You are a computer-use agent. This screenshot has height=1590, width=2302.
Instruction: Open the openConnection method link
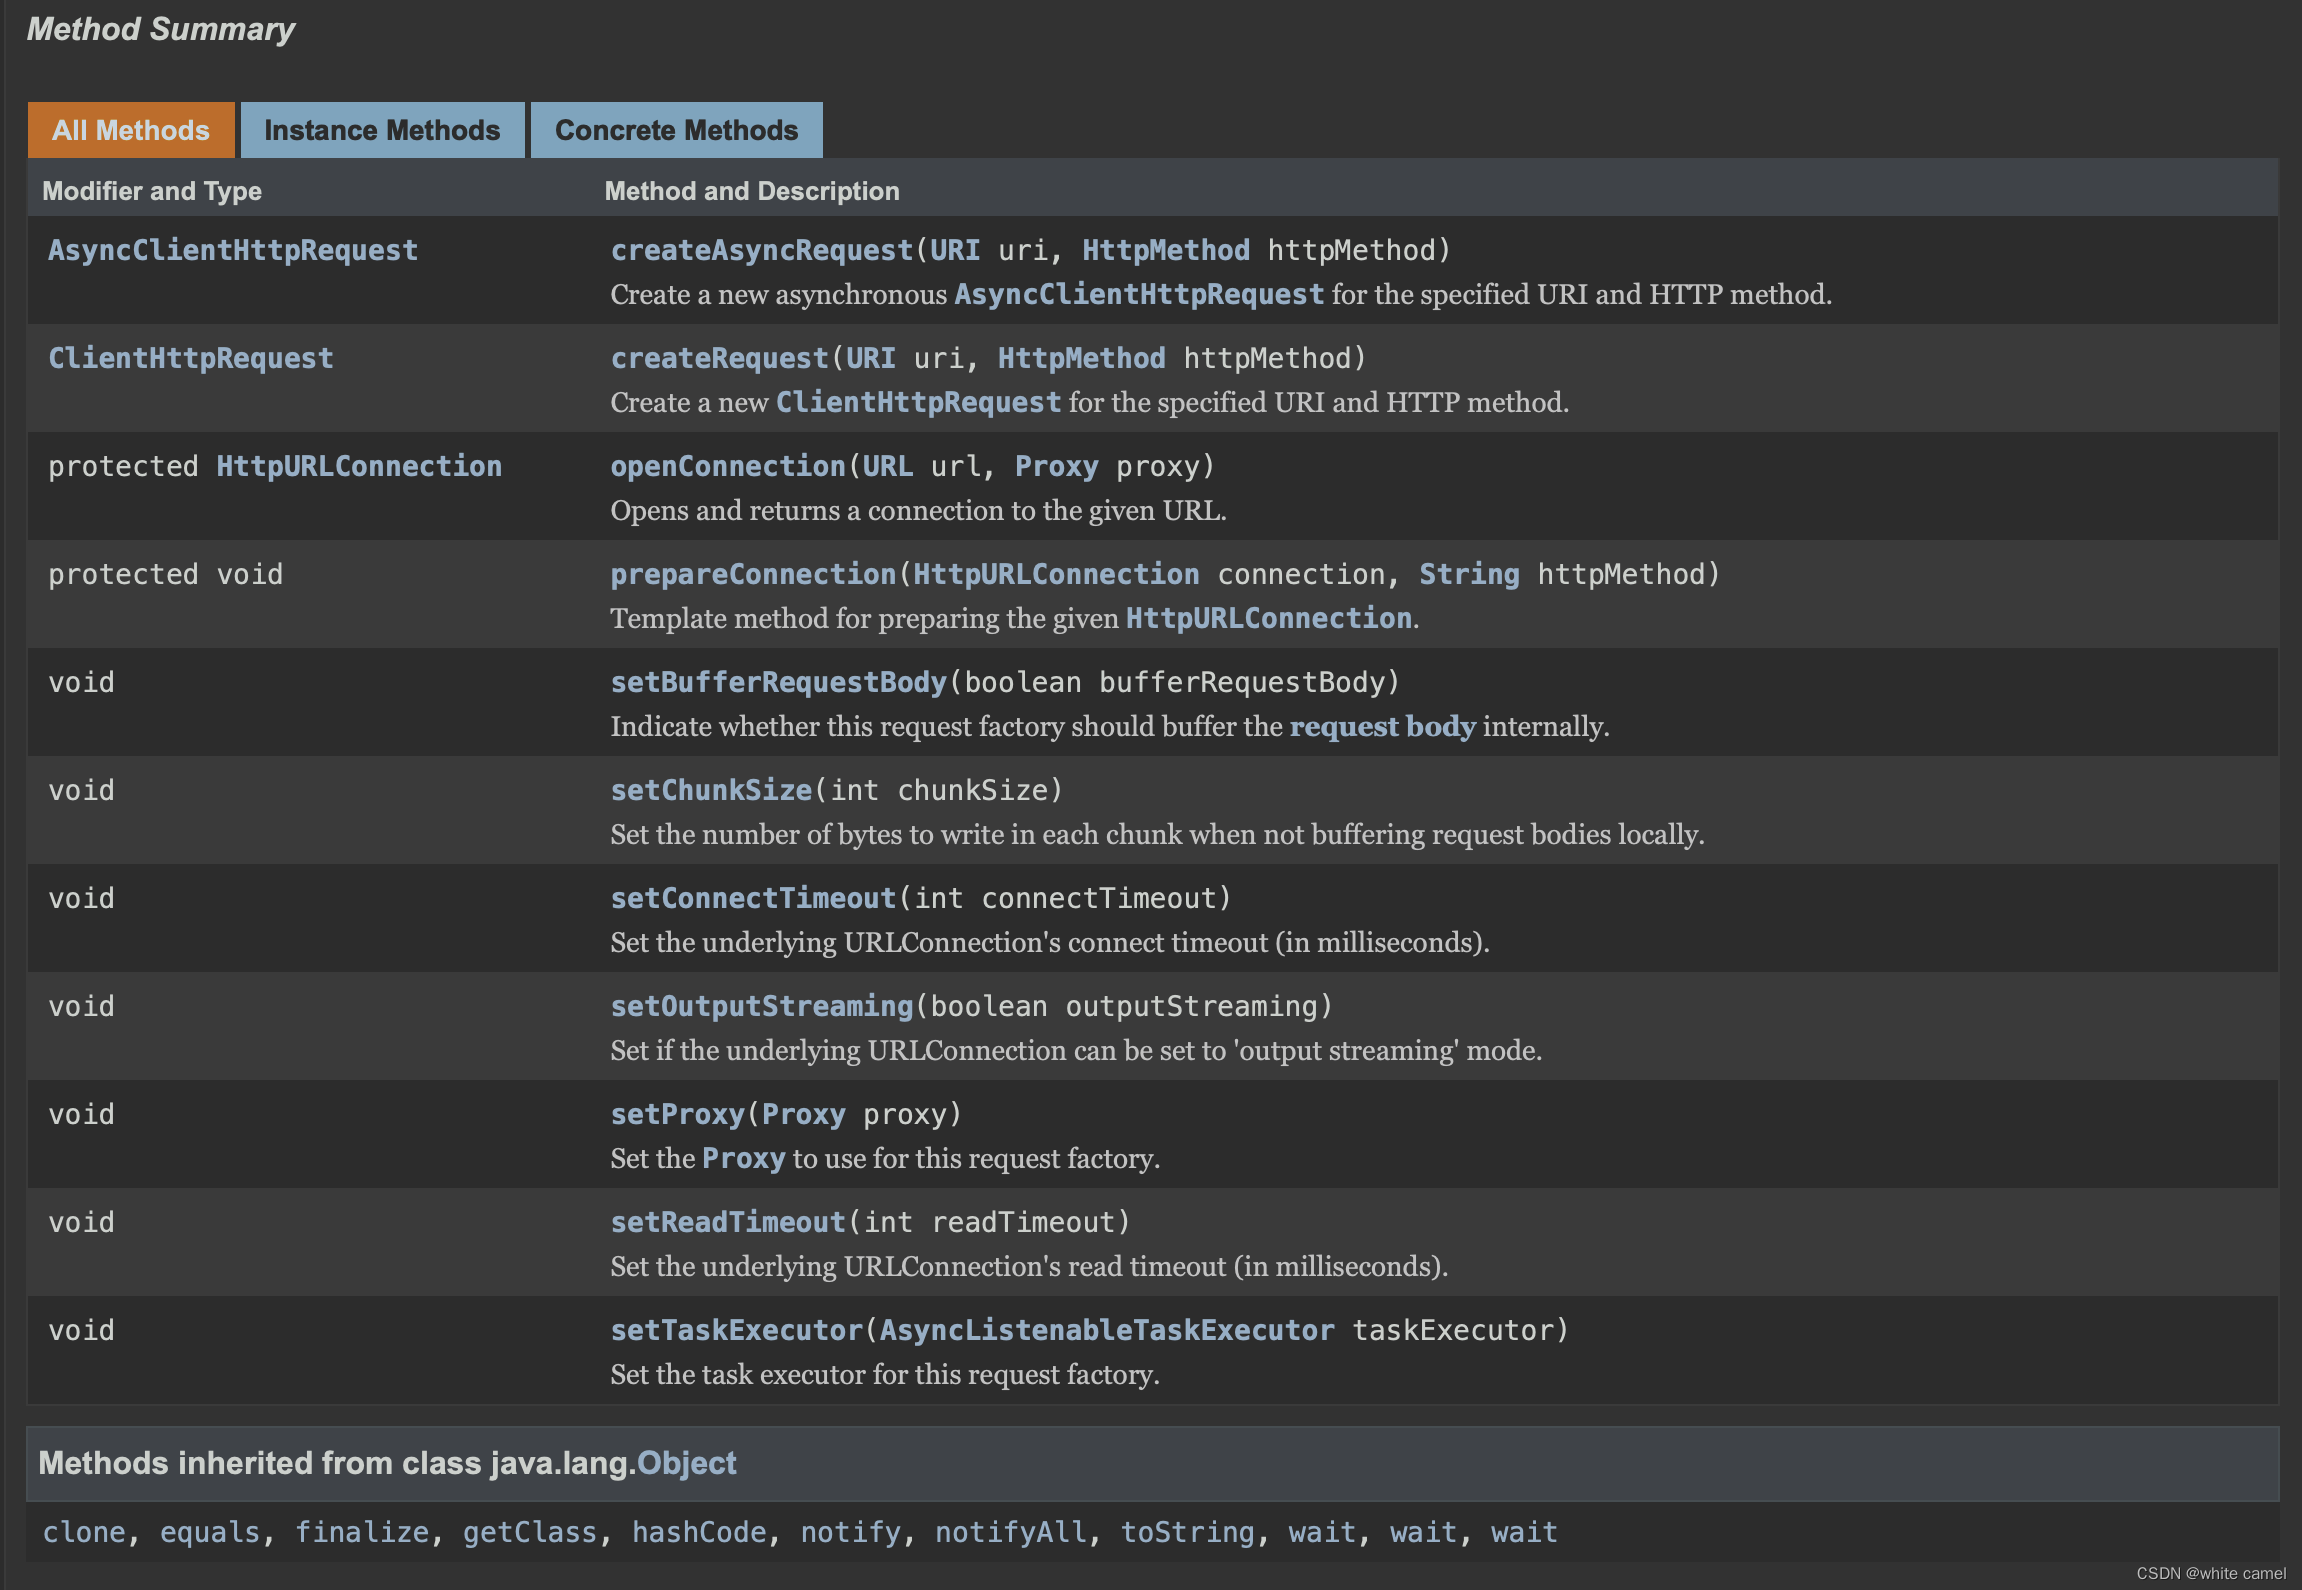pos(728,466)
